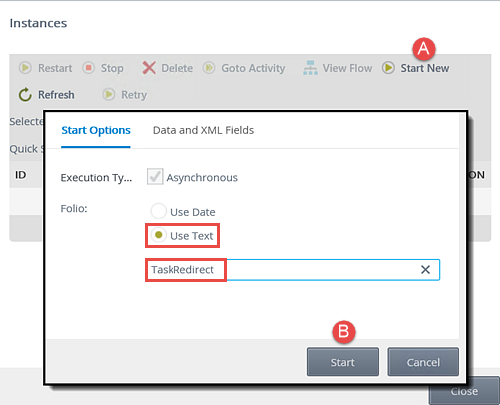Image resolution: width=500 pixels, height=405 pixels.
Task: Toggle the Asynchronous checkbox
Action: coord(155,177)
